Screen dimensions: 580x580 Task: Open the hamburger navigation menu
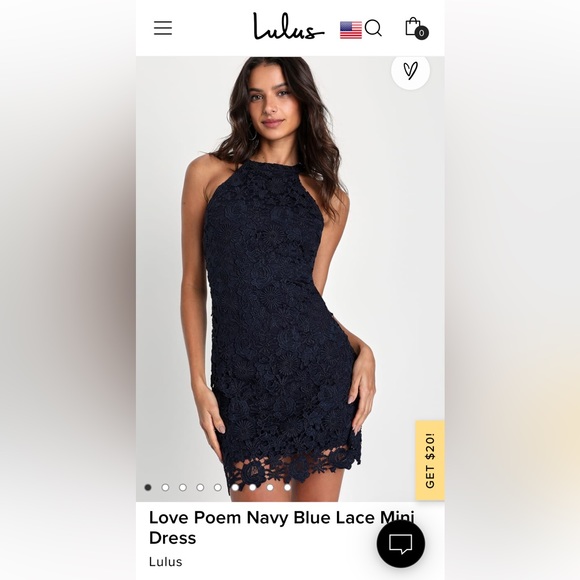coord(163,28)
